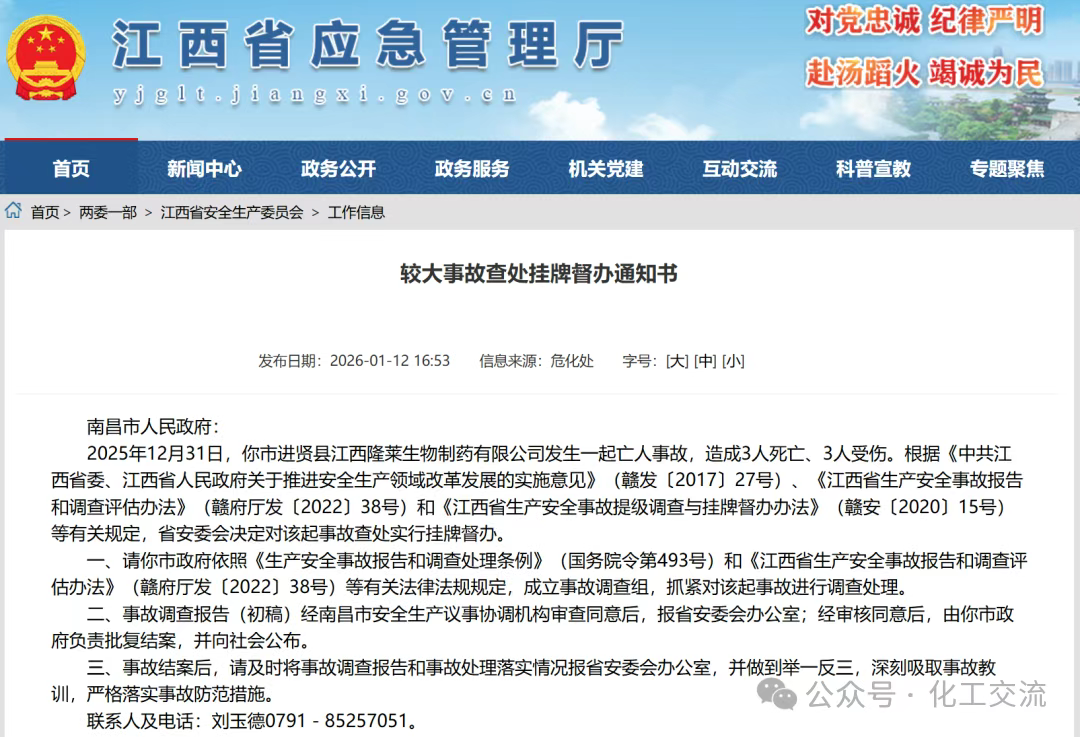Open the 科普宣教 menu
This screenshot has height=737, width=1080.
(874, 169)
